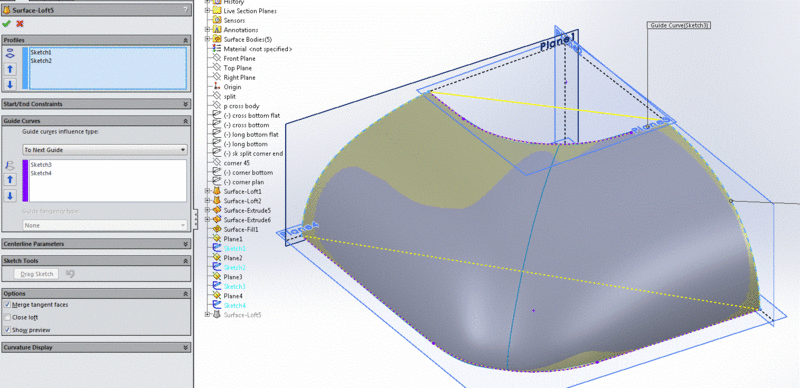Click the disabled None guide tangency dropdown
Screen dimensions: 800x388
point(105,225)
